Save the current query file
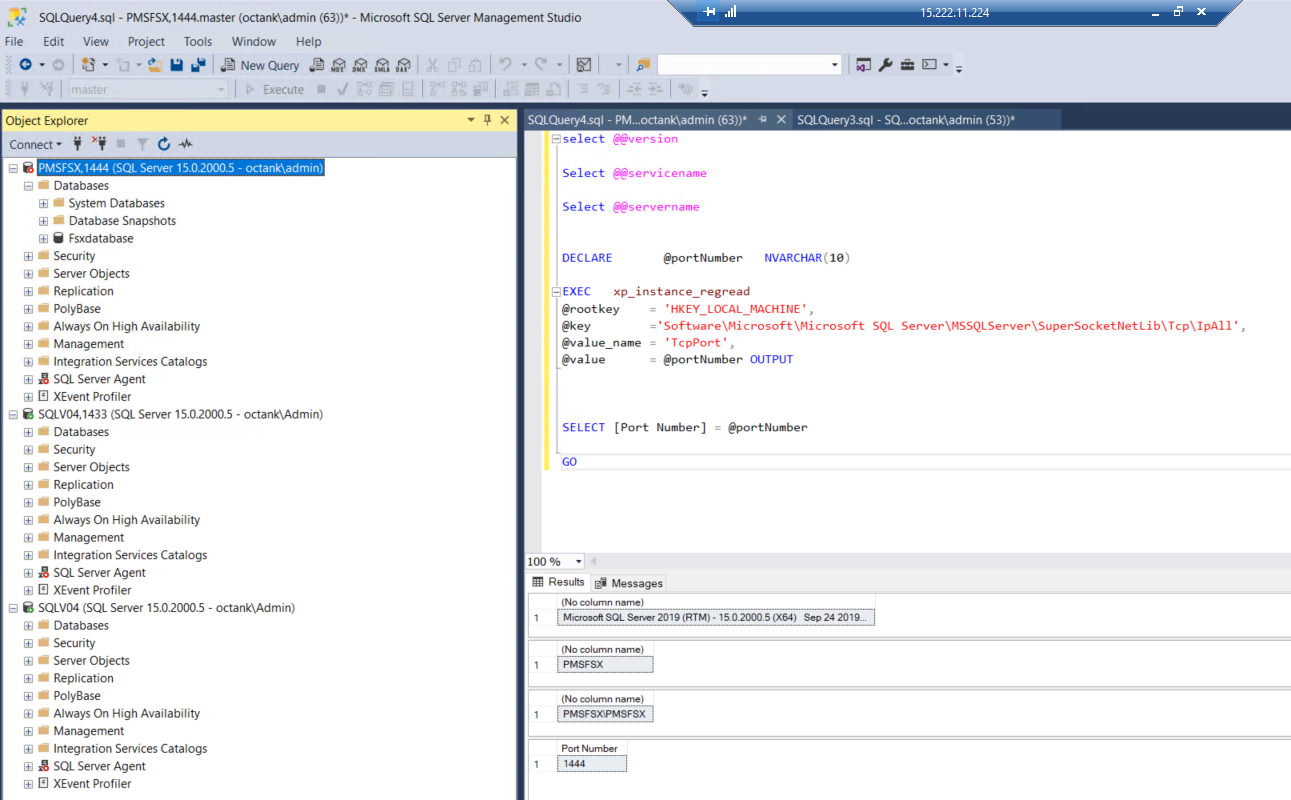The image size is (1291, 800). pyautogui.click(x=175, y=64)
